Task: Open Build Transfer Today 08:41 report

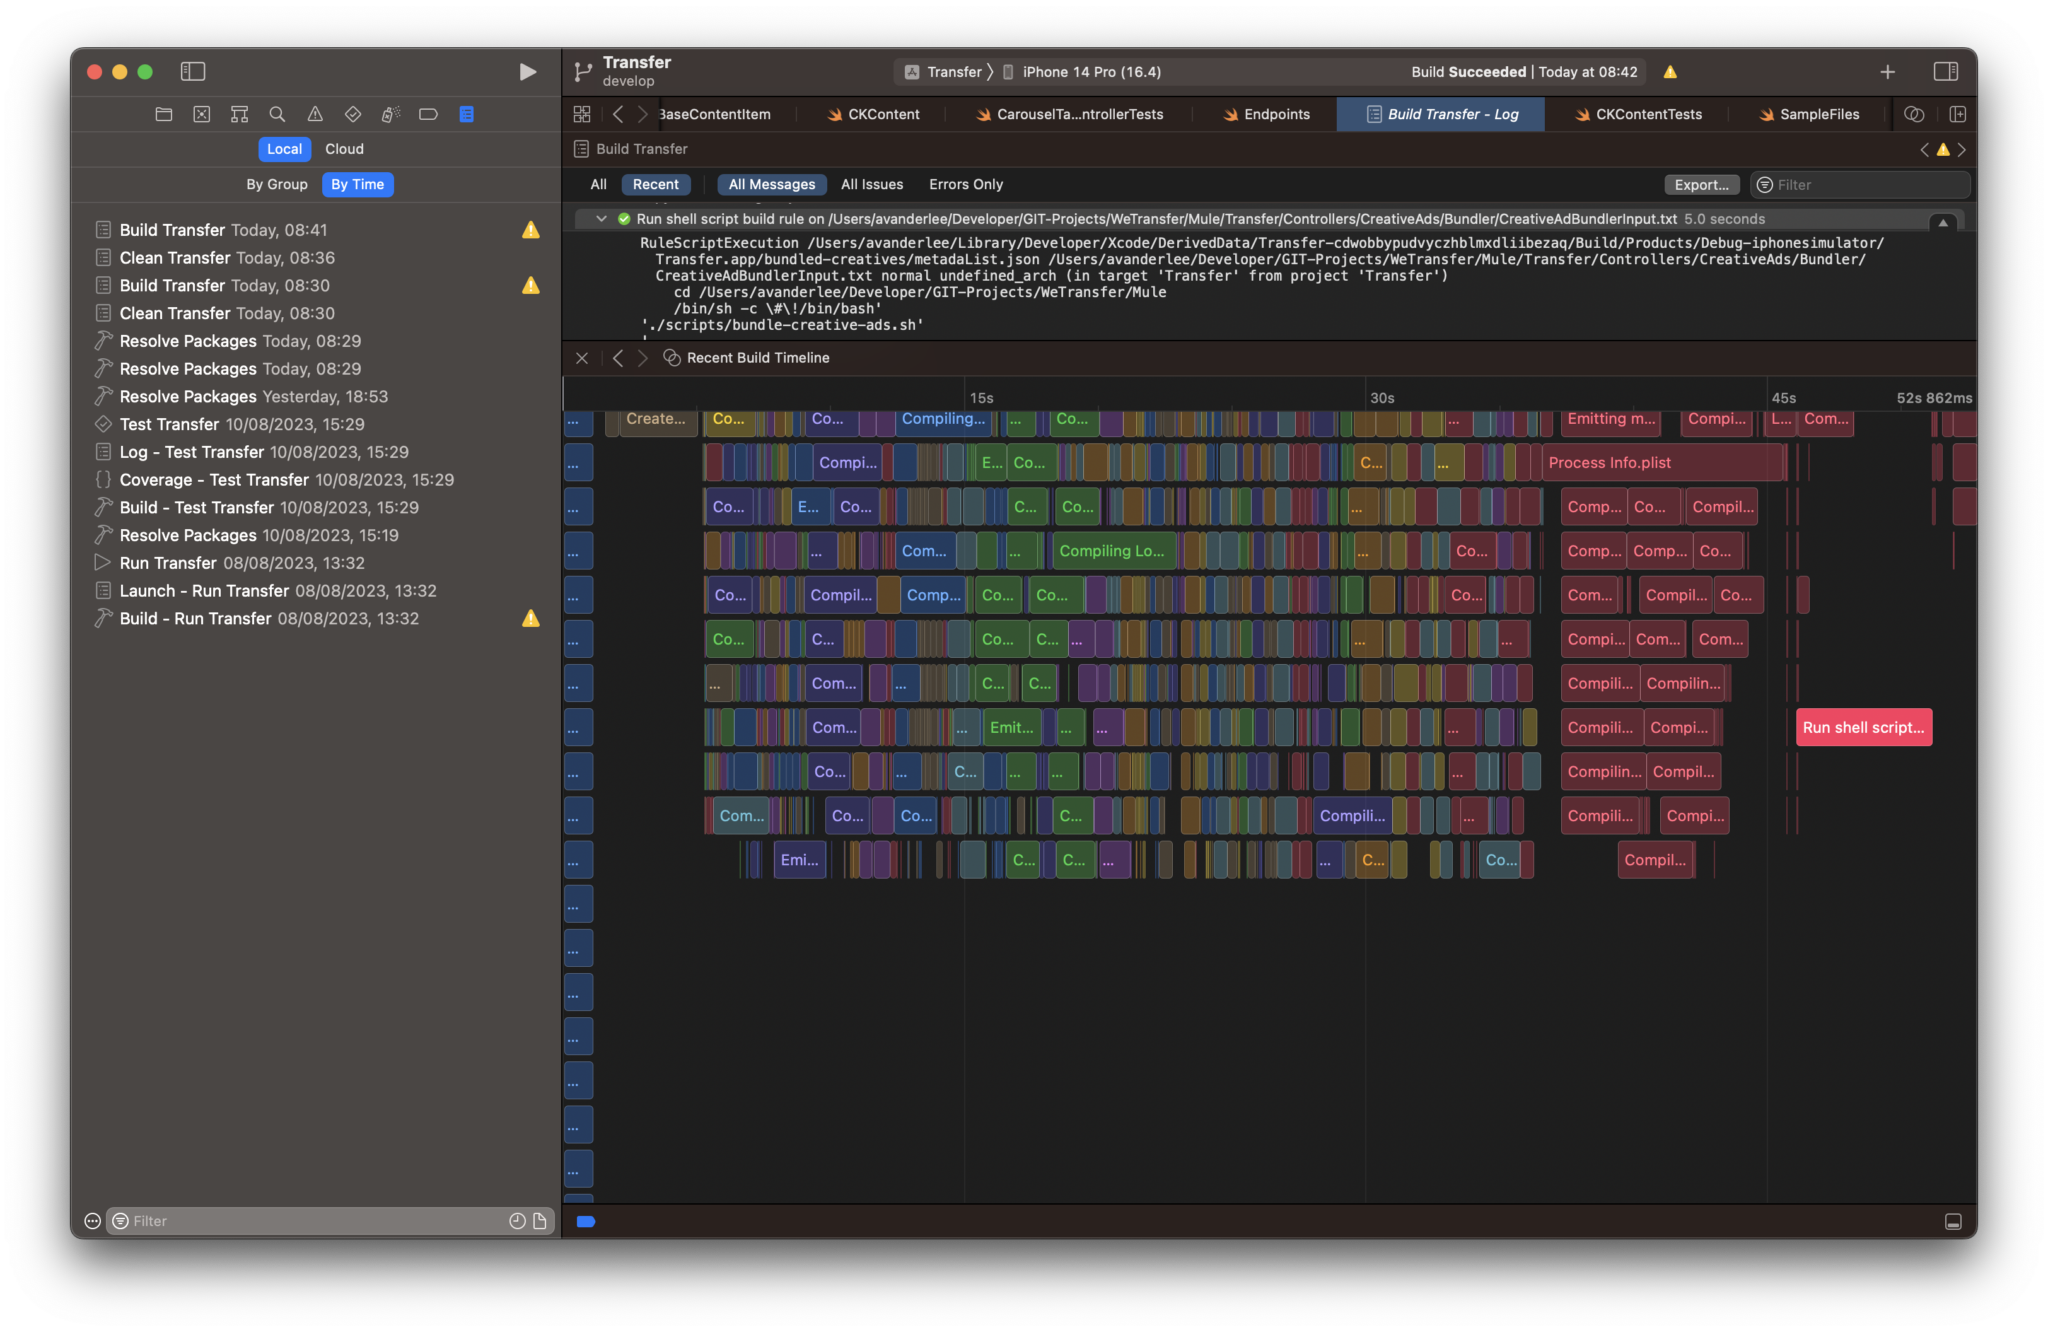Action: [316, 230]
